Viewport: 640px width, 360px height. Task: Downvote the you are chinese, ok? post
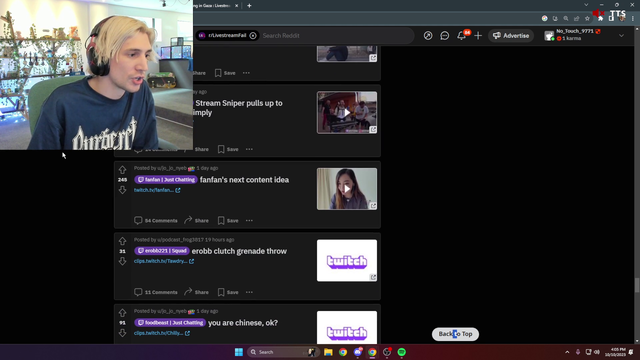pyautogui.click(x=122, y=333)
